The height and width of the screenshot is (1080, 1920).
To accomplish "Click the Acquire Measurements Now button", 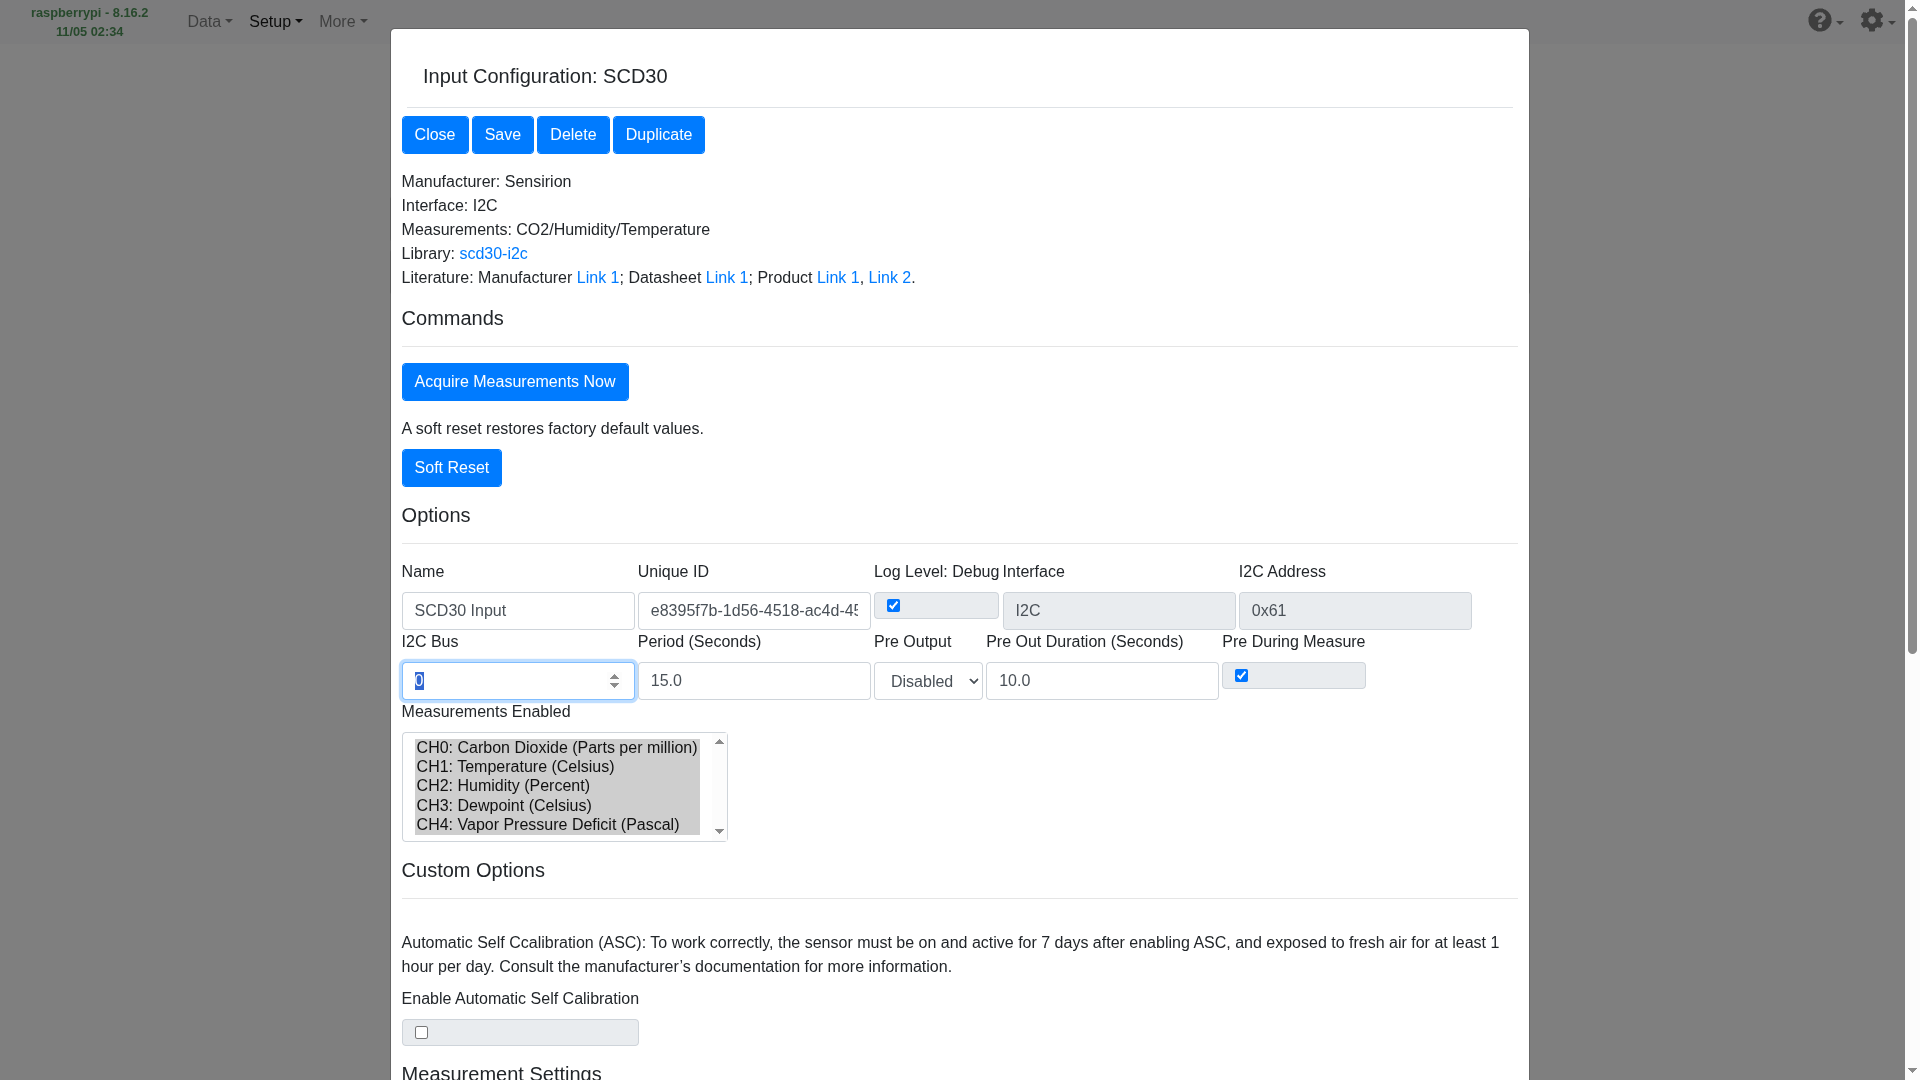I will [x=514, y=382].
